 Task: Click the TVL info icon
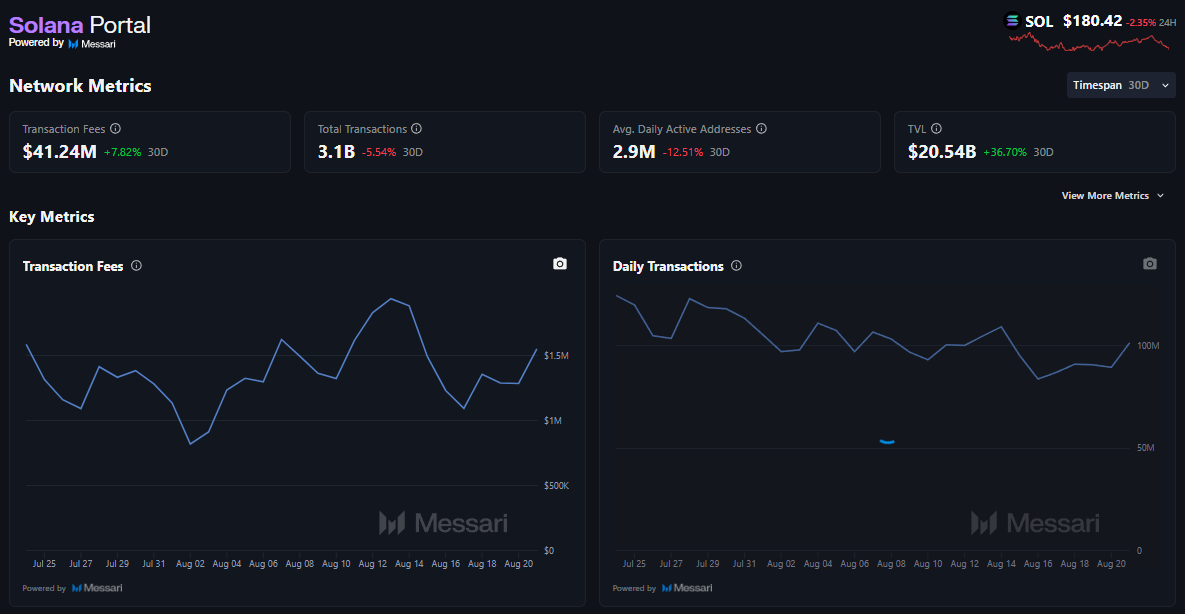(936, 129)
